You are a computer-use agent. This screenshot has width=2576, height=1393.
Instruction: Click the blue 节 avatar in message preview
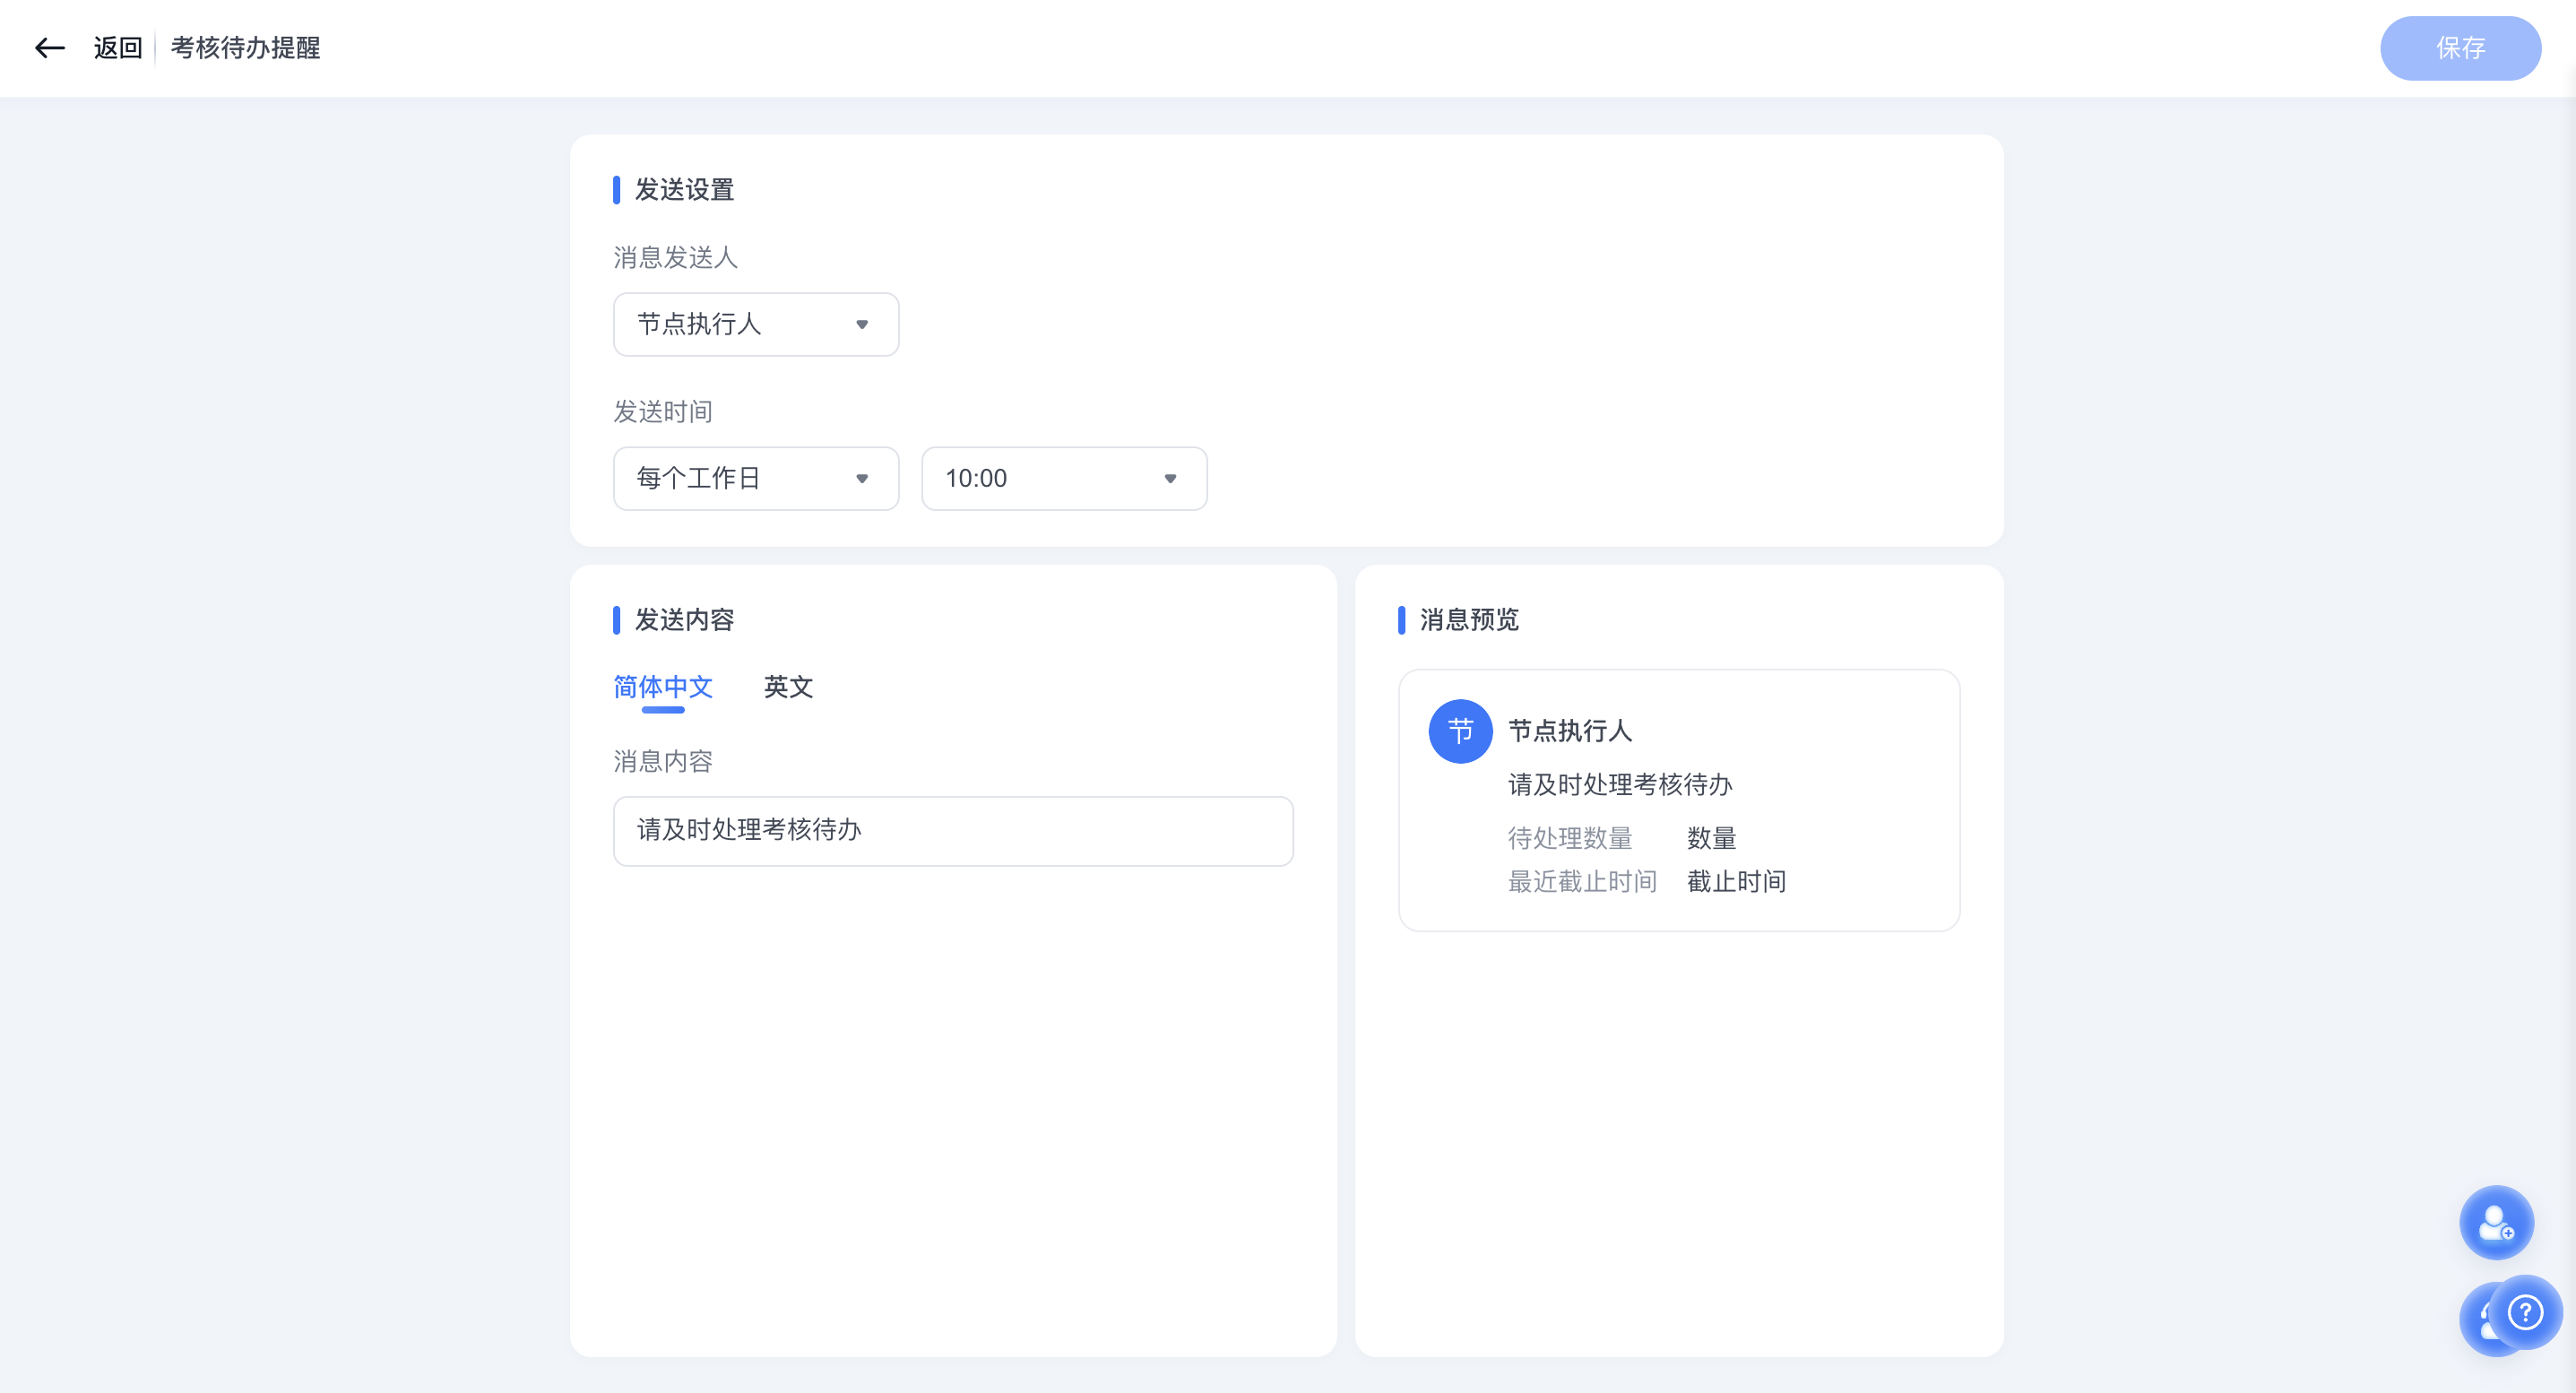coord(1460,731)
